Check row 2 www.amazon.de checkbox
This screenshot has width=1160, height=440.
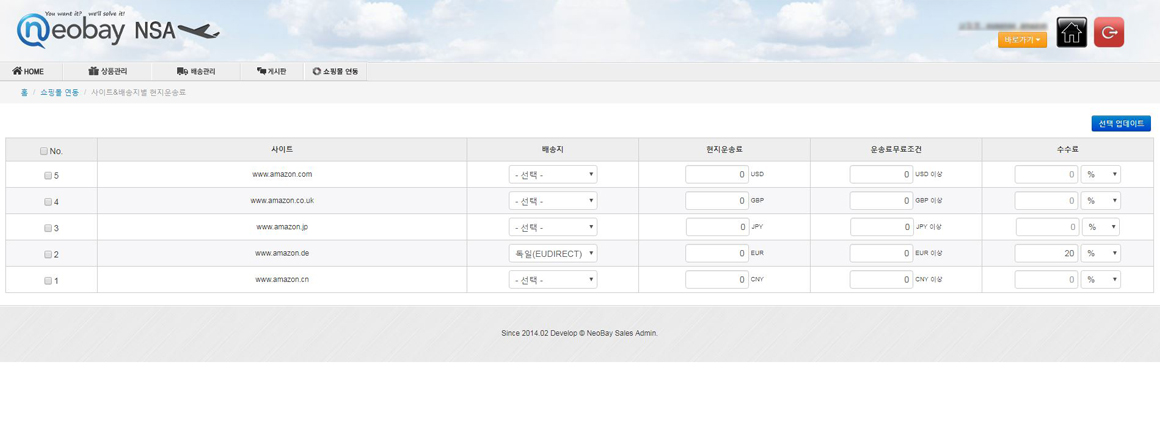(x=48, y=254)
